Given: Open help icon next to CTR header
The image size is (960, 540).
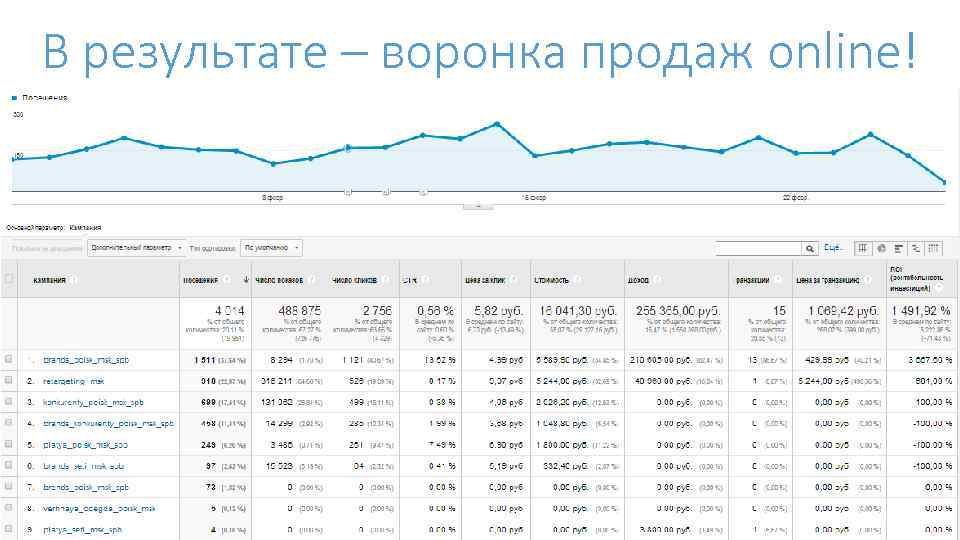Looking at the screenshot, I should [x=426, y=280].
